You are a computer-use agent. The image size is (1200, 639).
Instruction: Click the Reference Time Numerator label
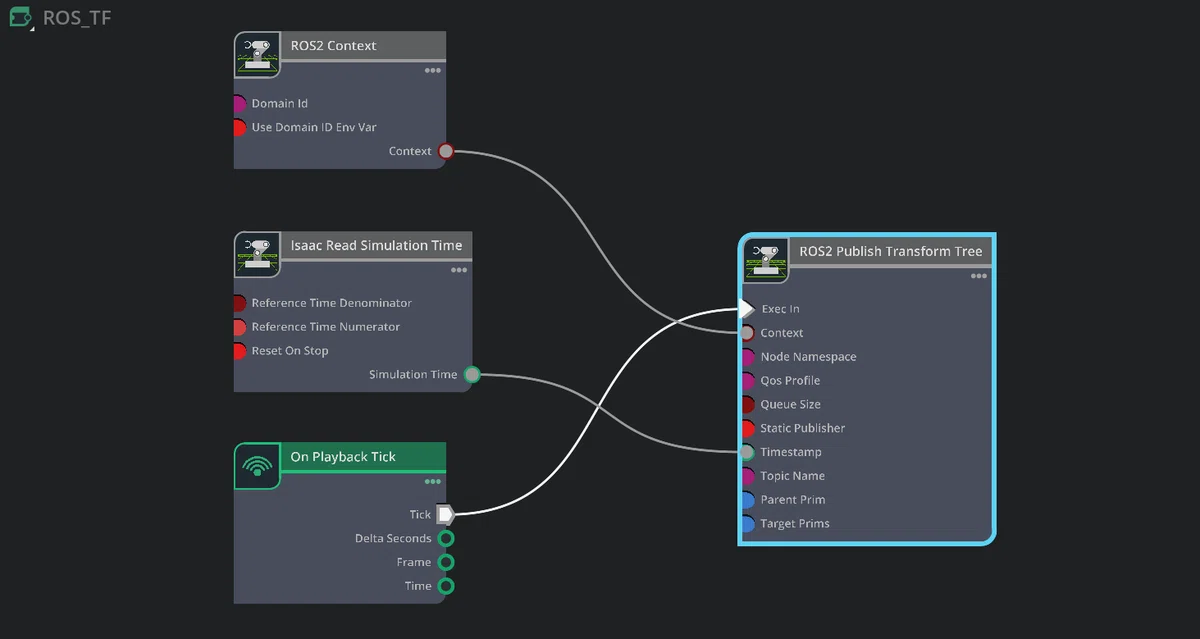pyautogui.click(x=326, y=327)
